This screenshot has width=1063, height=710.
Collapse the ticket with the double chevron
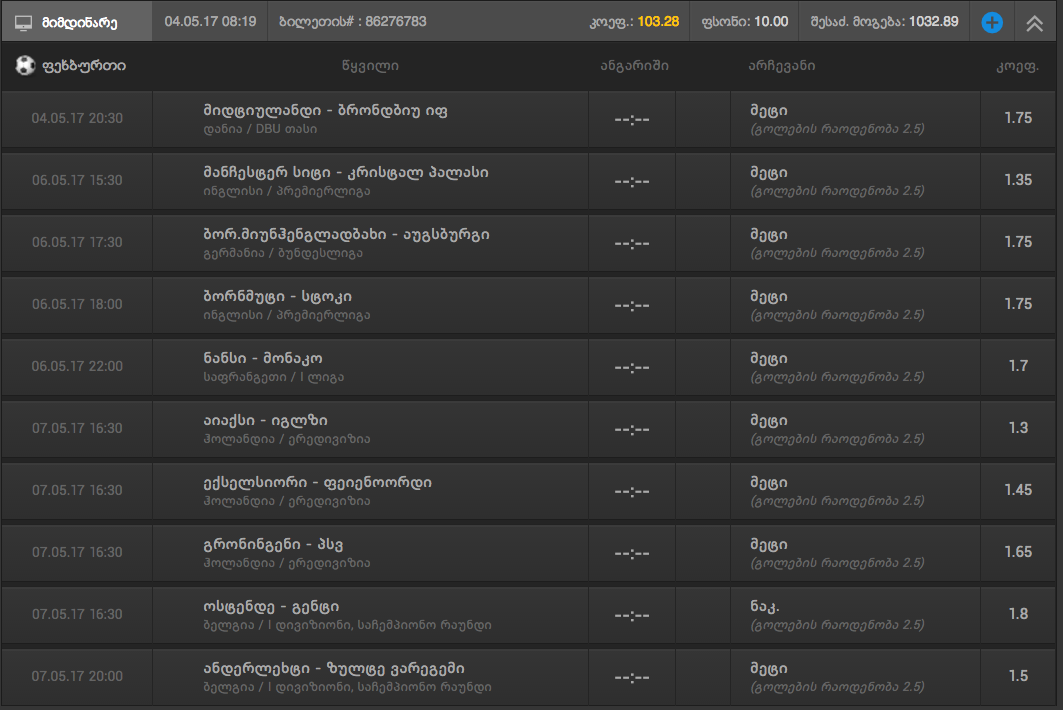tap(1034, 24)
